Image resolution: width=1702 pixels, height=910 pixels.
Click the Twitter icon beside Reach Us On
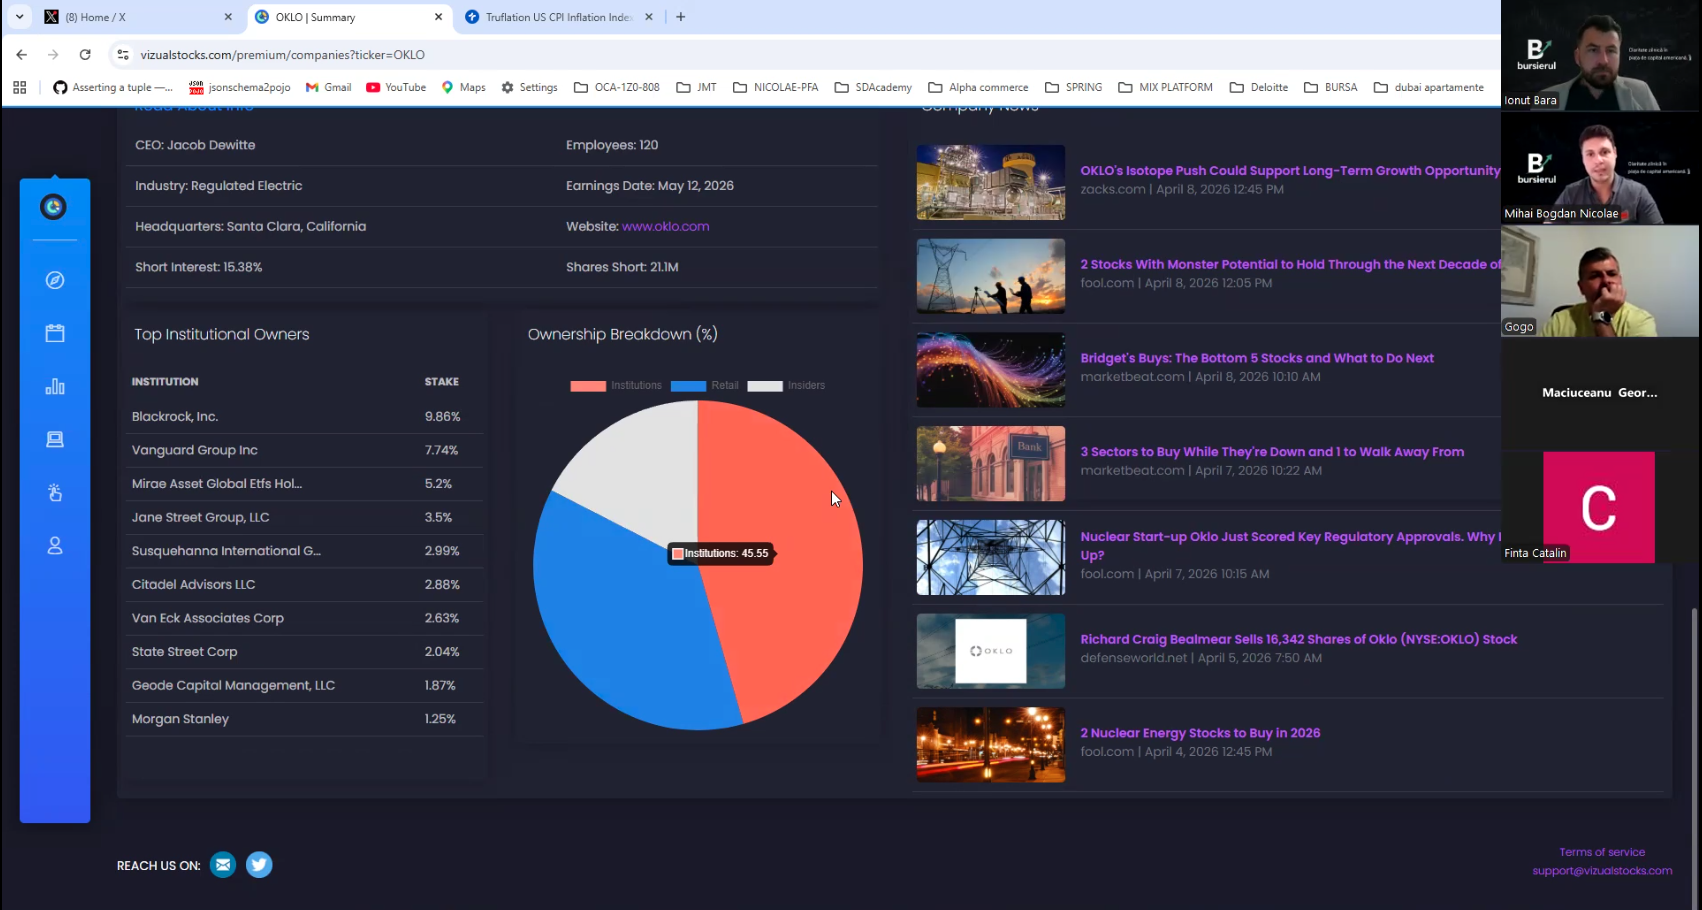point(259,865)
